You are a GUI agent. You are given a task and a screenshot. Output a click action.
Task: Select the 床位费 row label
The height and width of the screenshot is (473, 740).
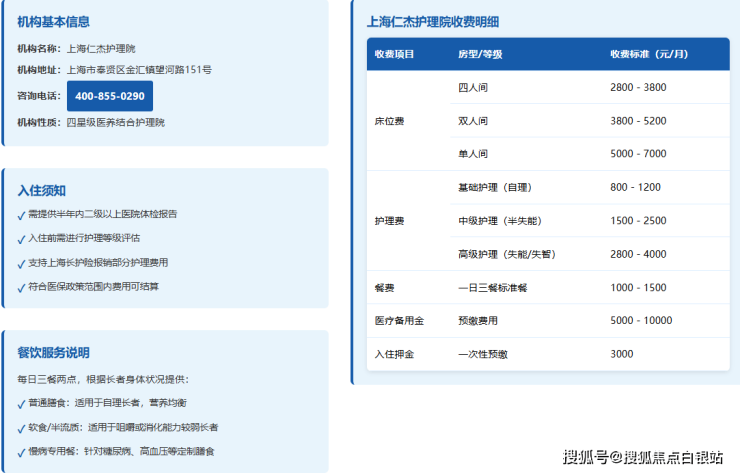coord(389,121)
